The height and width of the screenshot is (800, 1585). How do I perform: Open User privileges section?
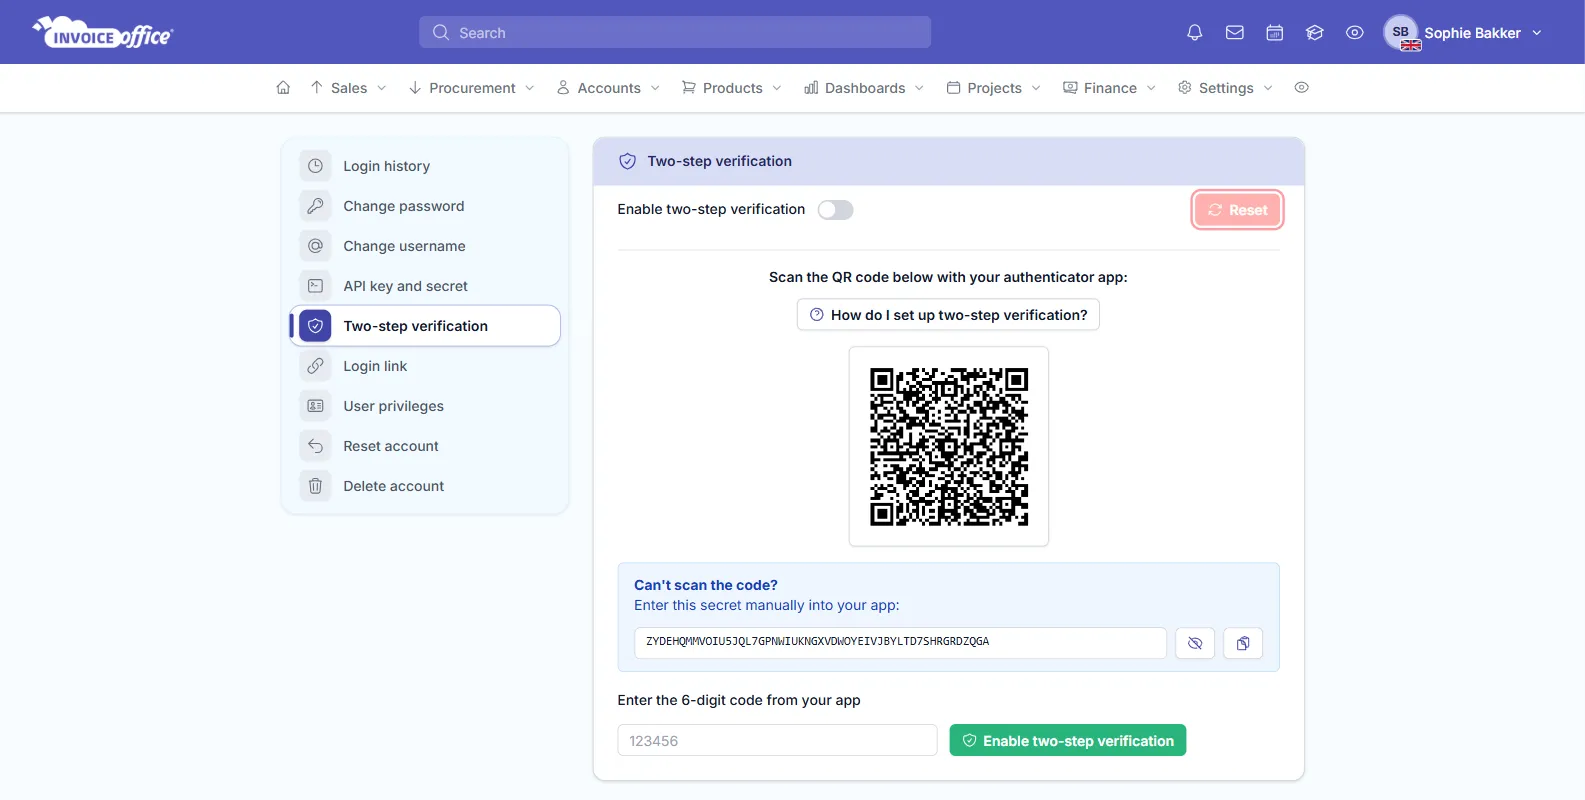coord(425,406)
